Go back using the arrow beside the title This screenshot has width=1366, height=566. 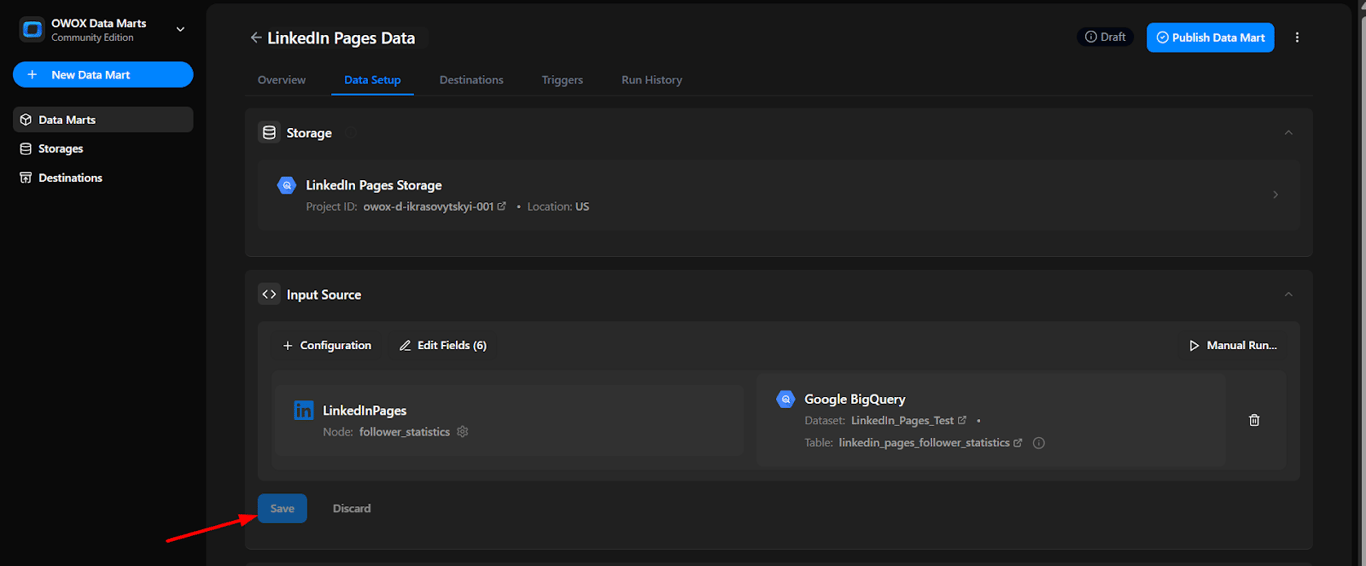257,38
